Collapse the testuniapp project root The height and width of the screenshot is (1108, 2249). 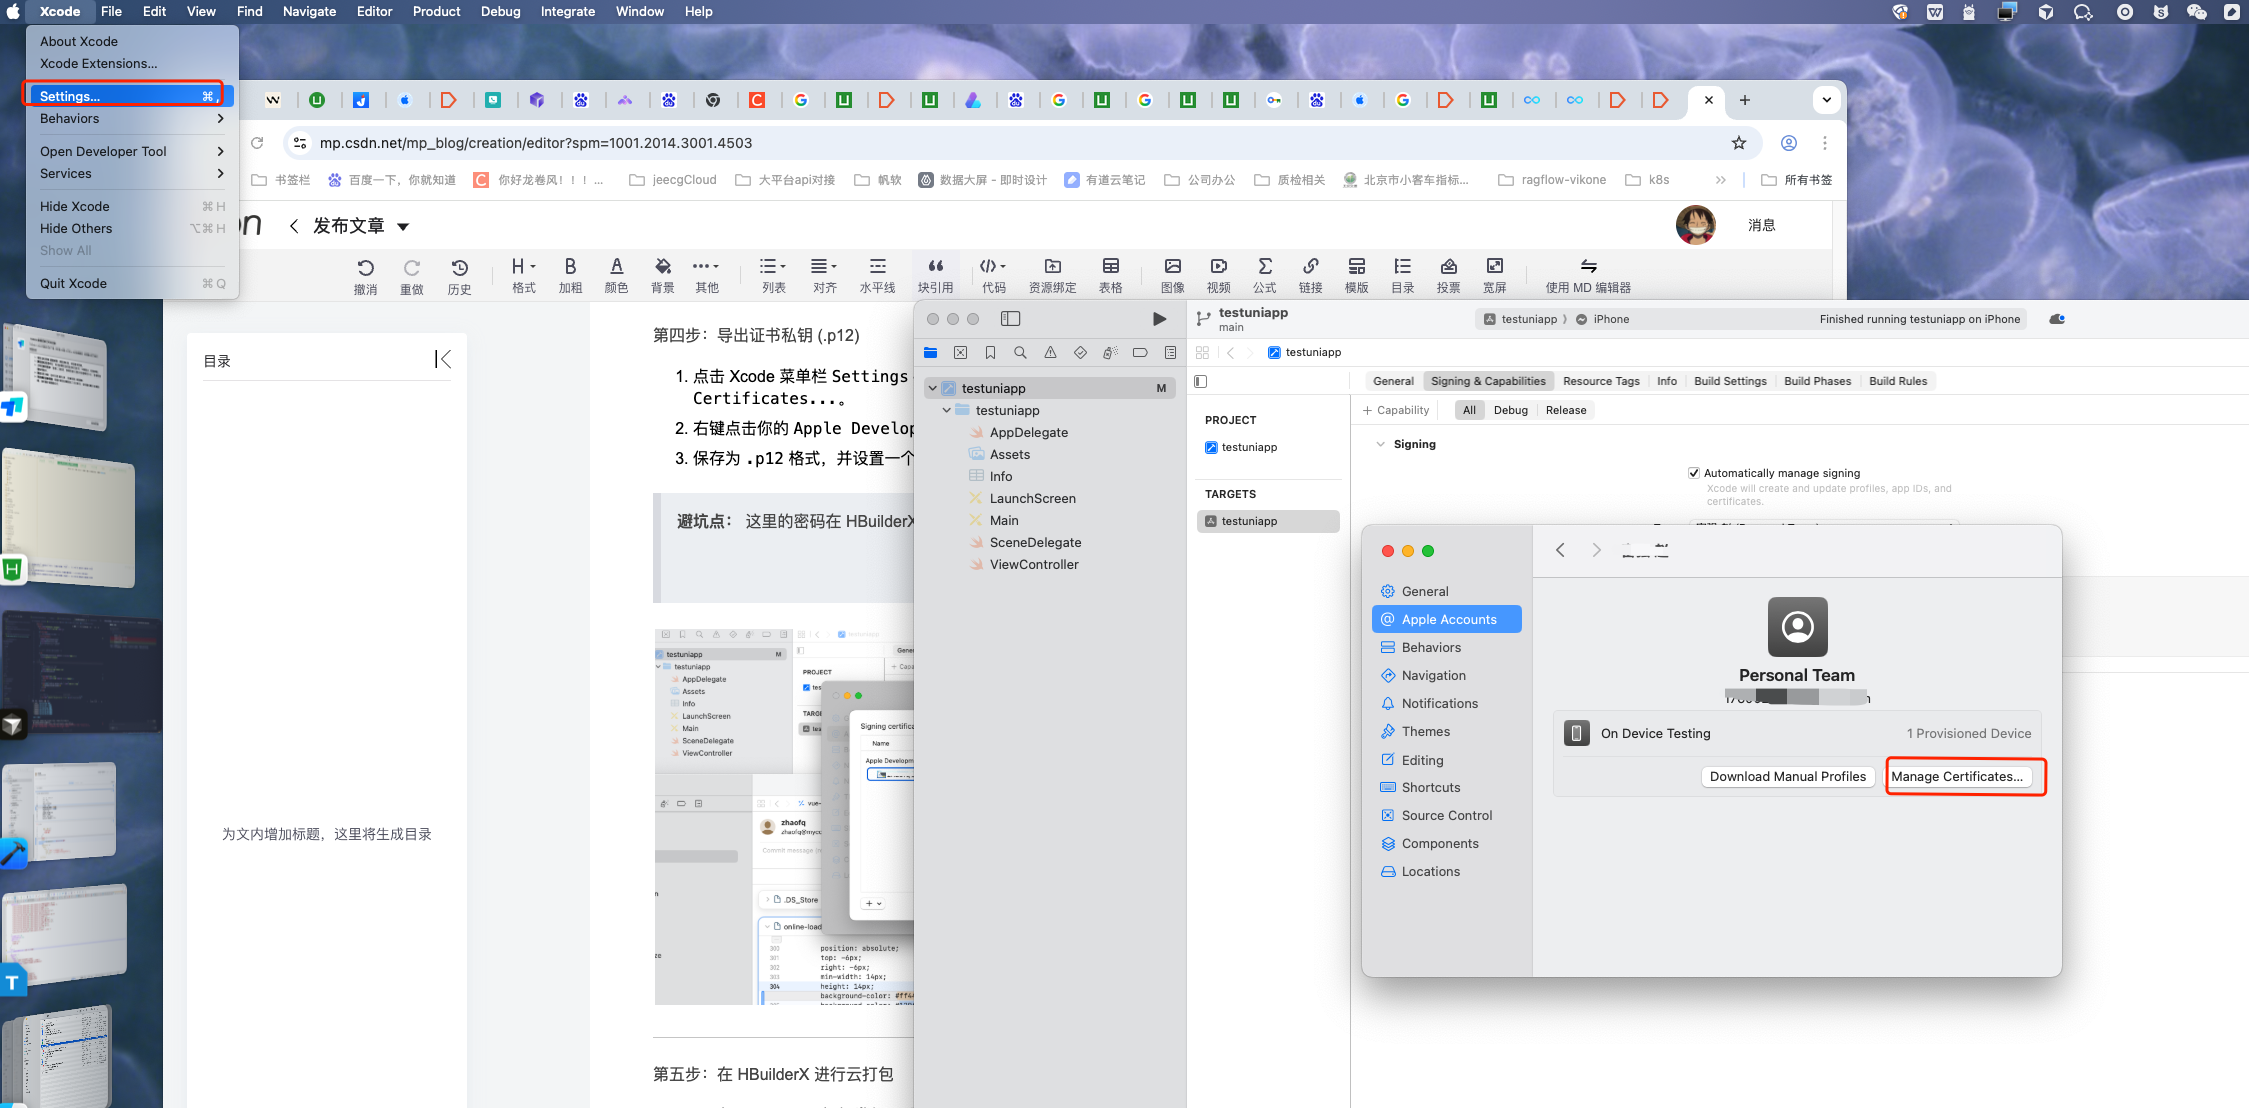coord(933,388)
